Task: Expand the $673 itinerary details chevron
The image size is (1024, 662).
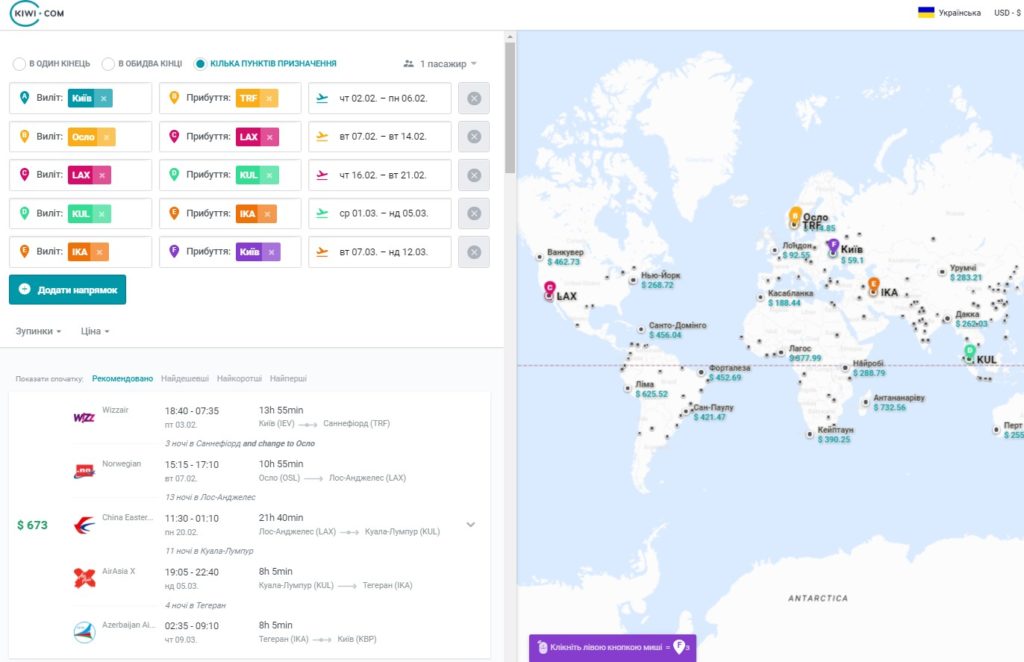Action: 470,524
